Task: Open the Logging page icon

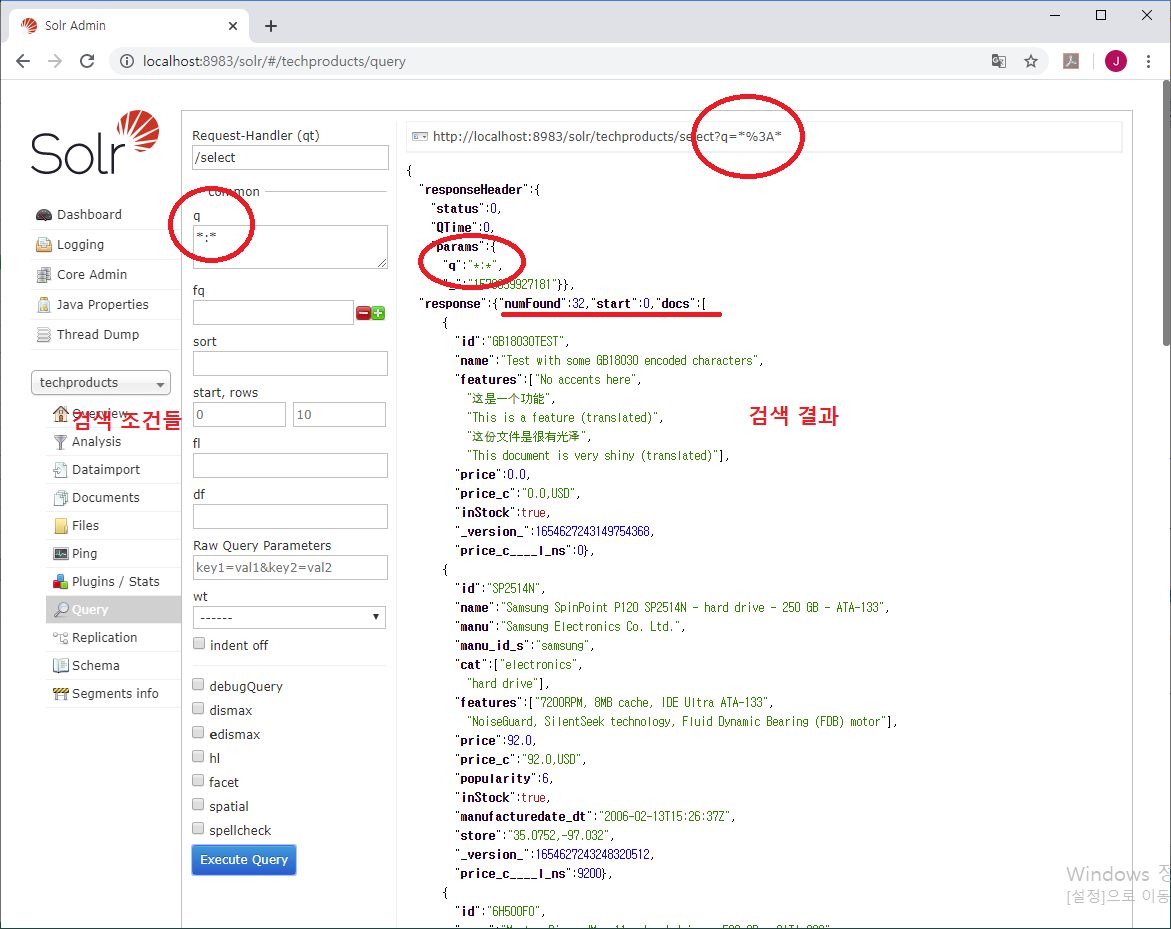Action: click(44, 245)
